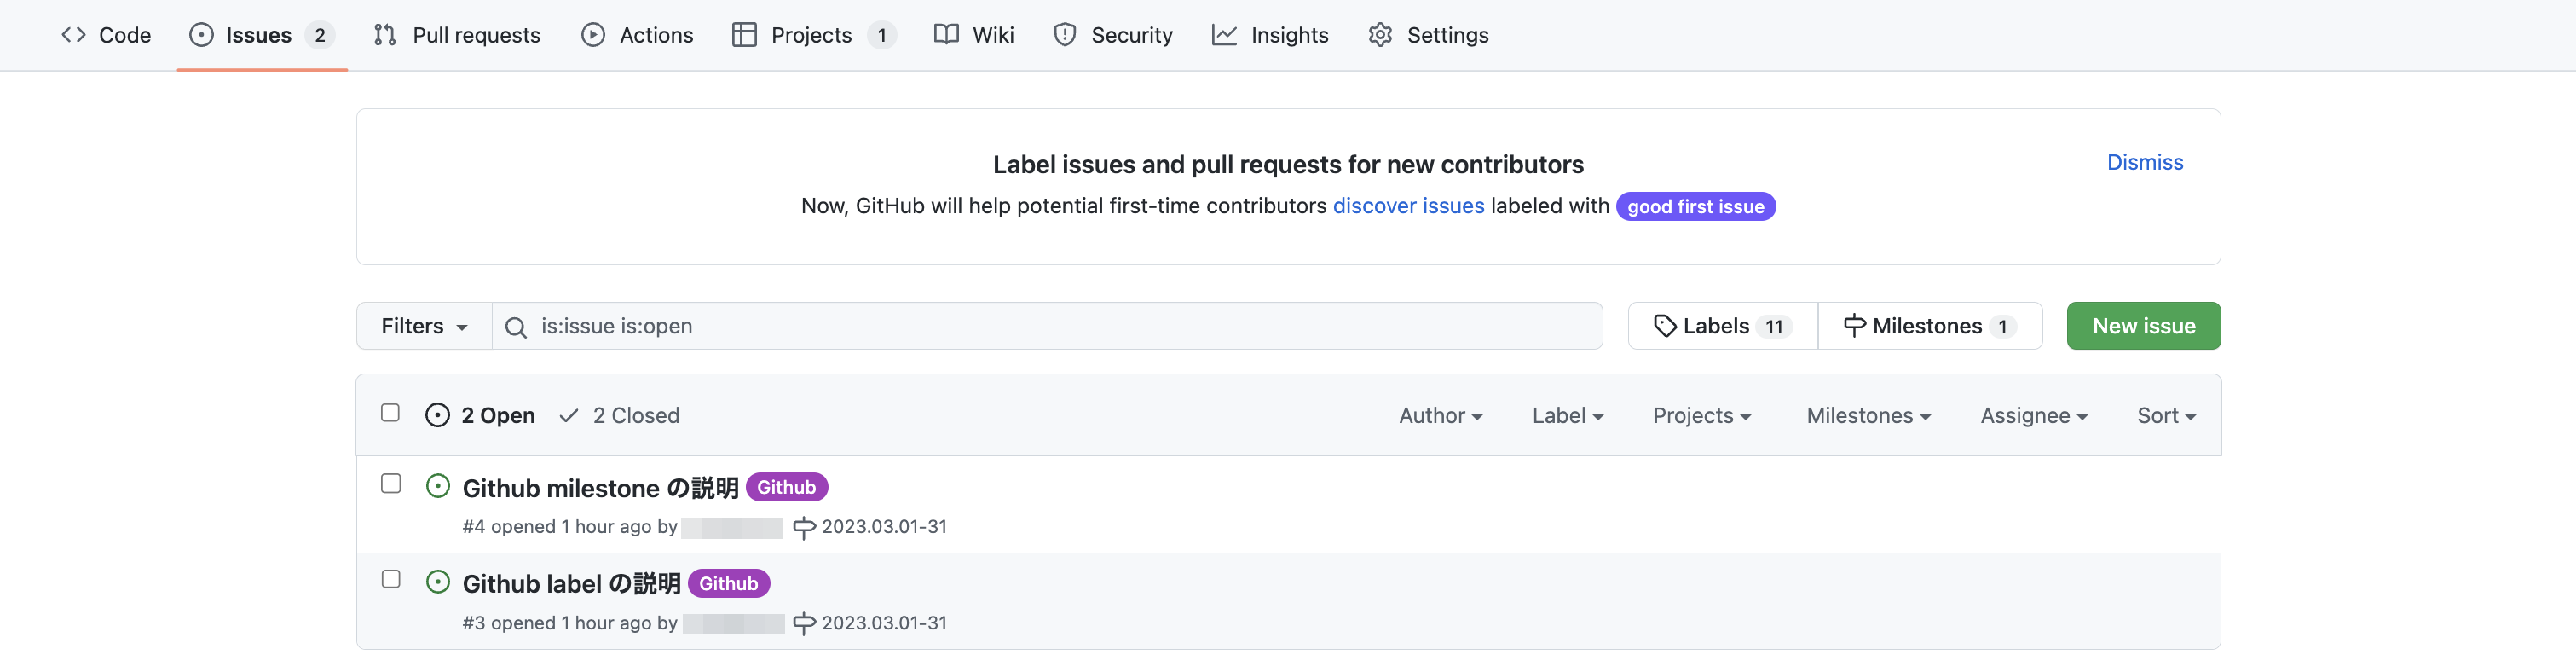
Task: Click the Wiki book icon
Action: 946,35
